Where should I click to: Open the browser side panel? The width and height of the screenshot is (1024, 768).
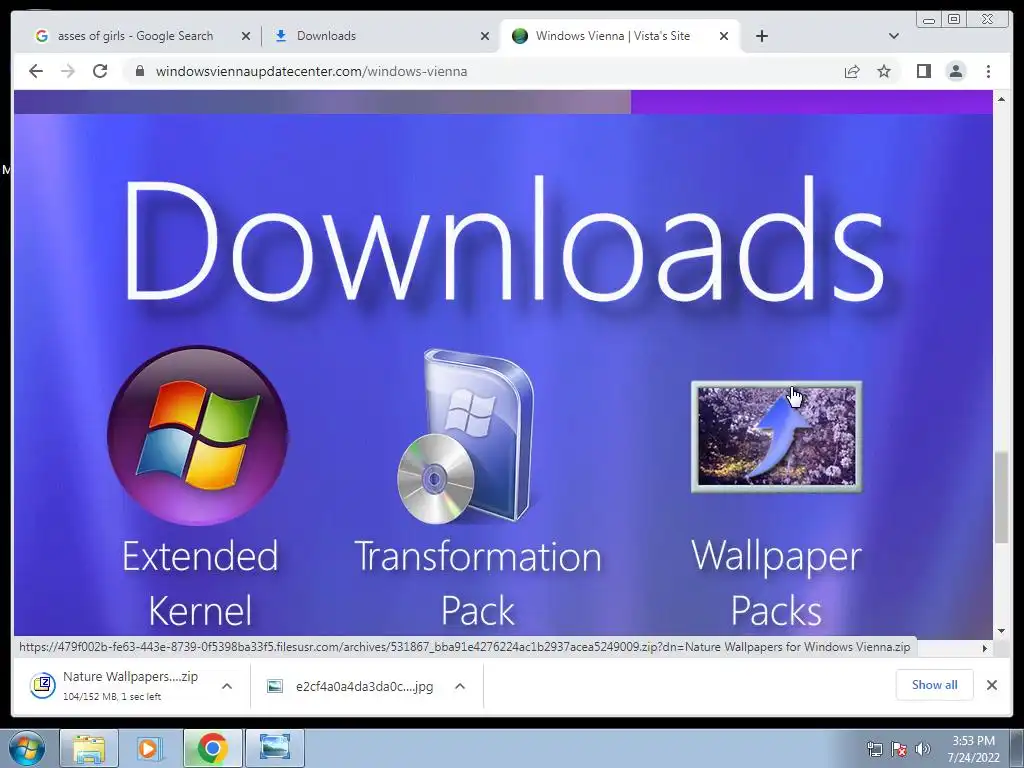(x=923, y=71)
